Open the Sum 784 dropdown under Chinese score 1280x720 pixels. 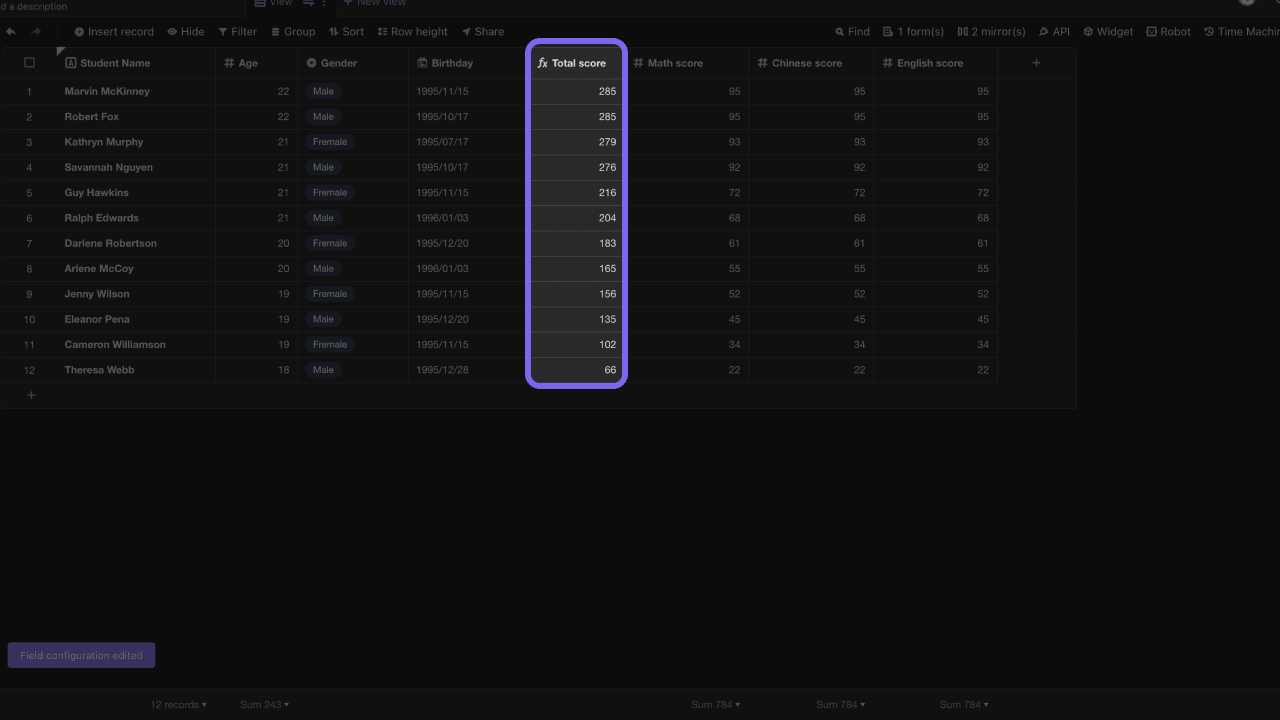[x=840, y=705]
